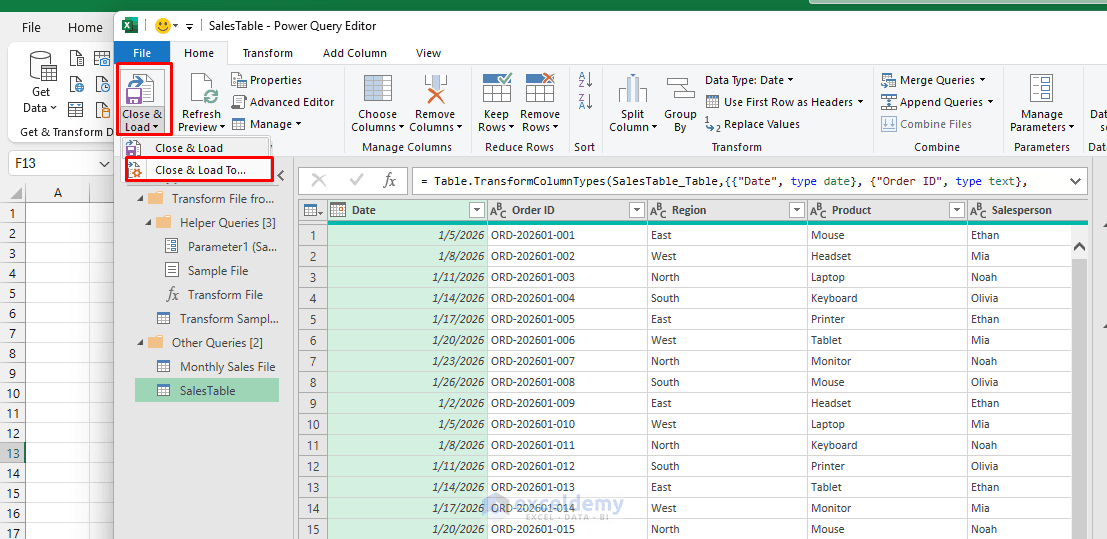Viewport: 1107px width, 539px height.
Task: Open the Product column filter dropdown
Action: click(x=957, y=210)
